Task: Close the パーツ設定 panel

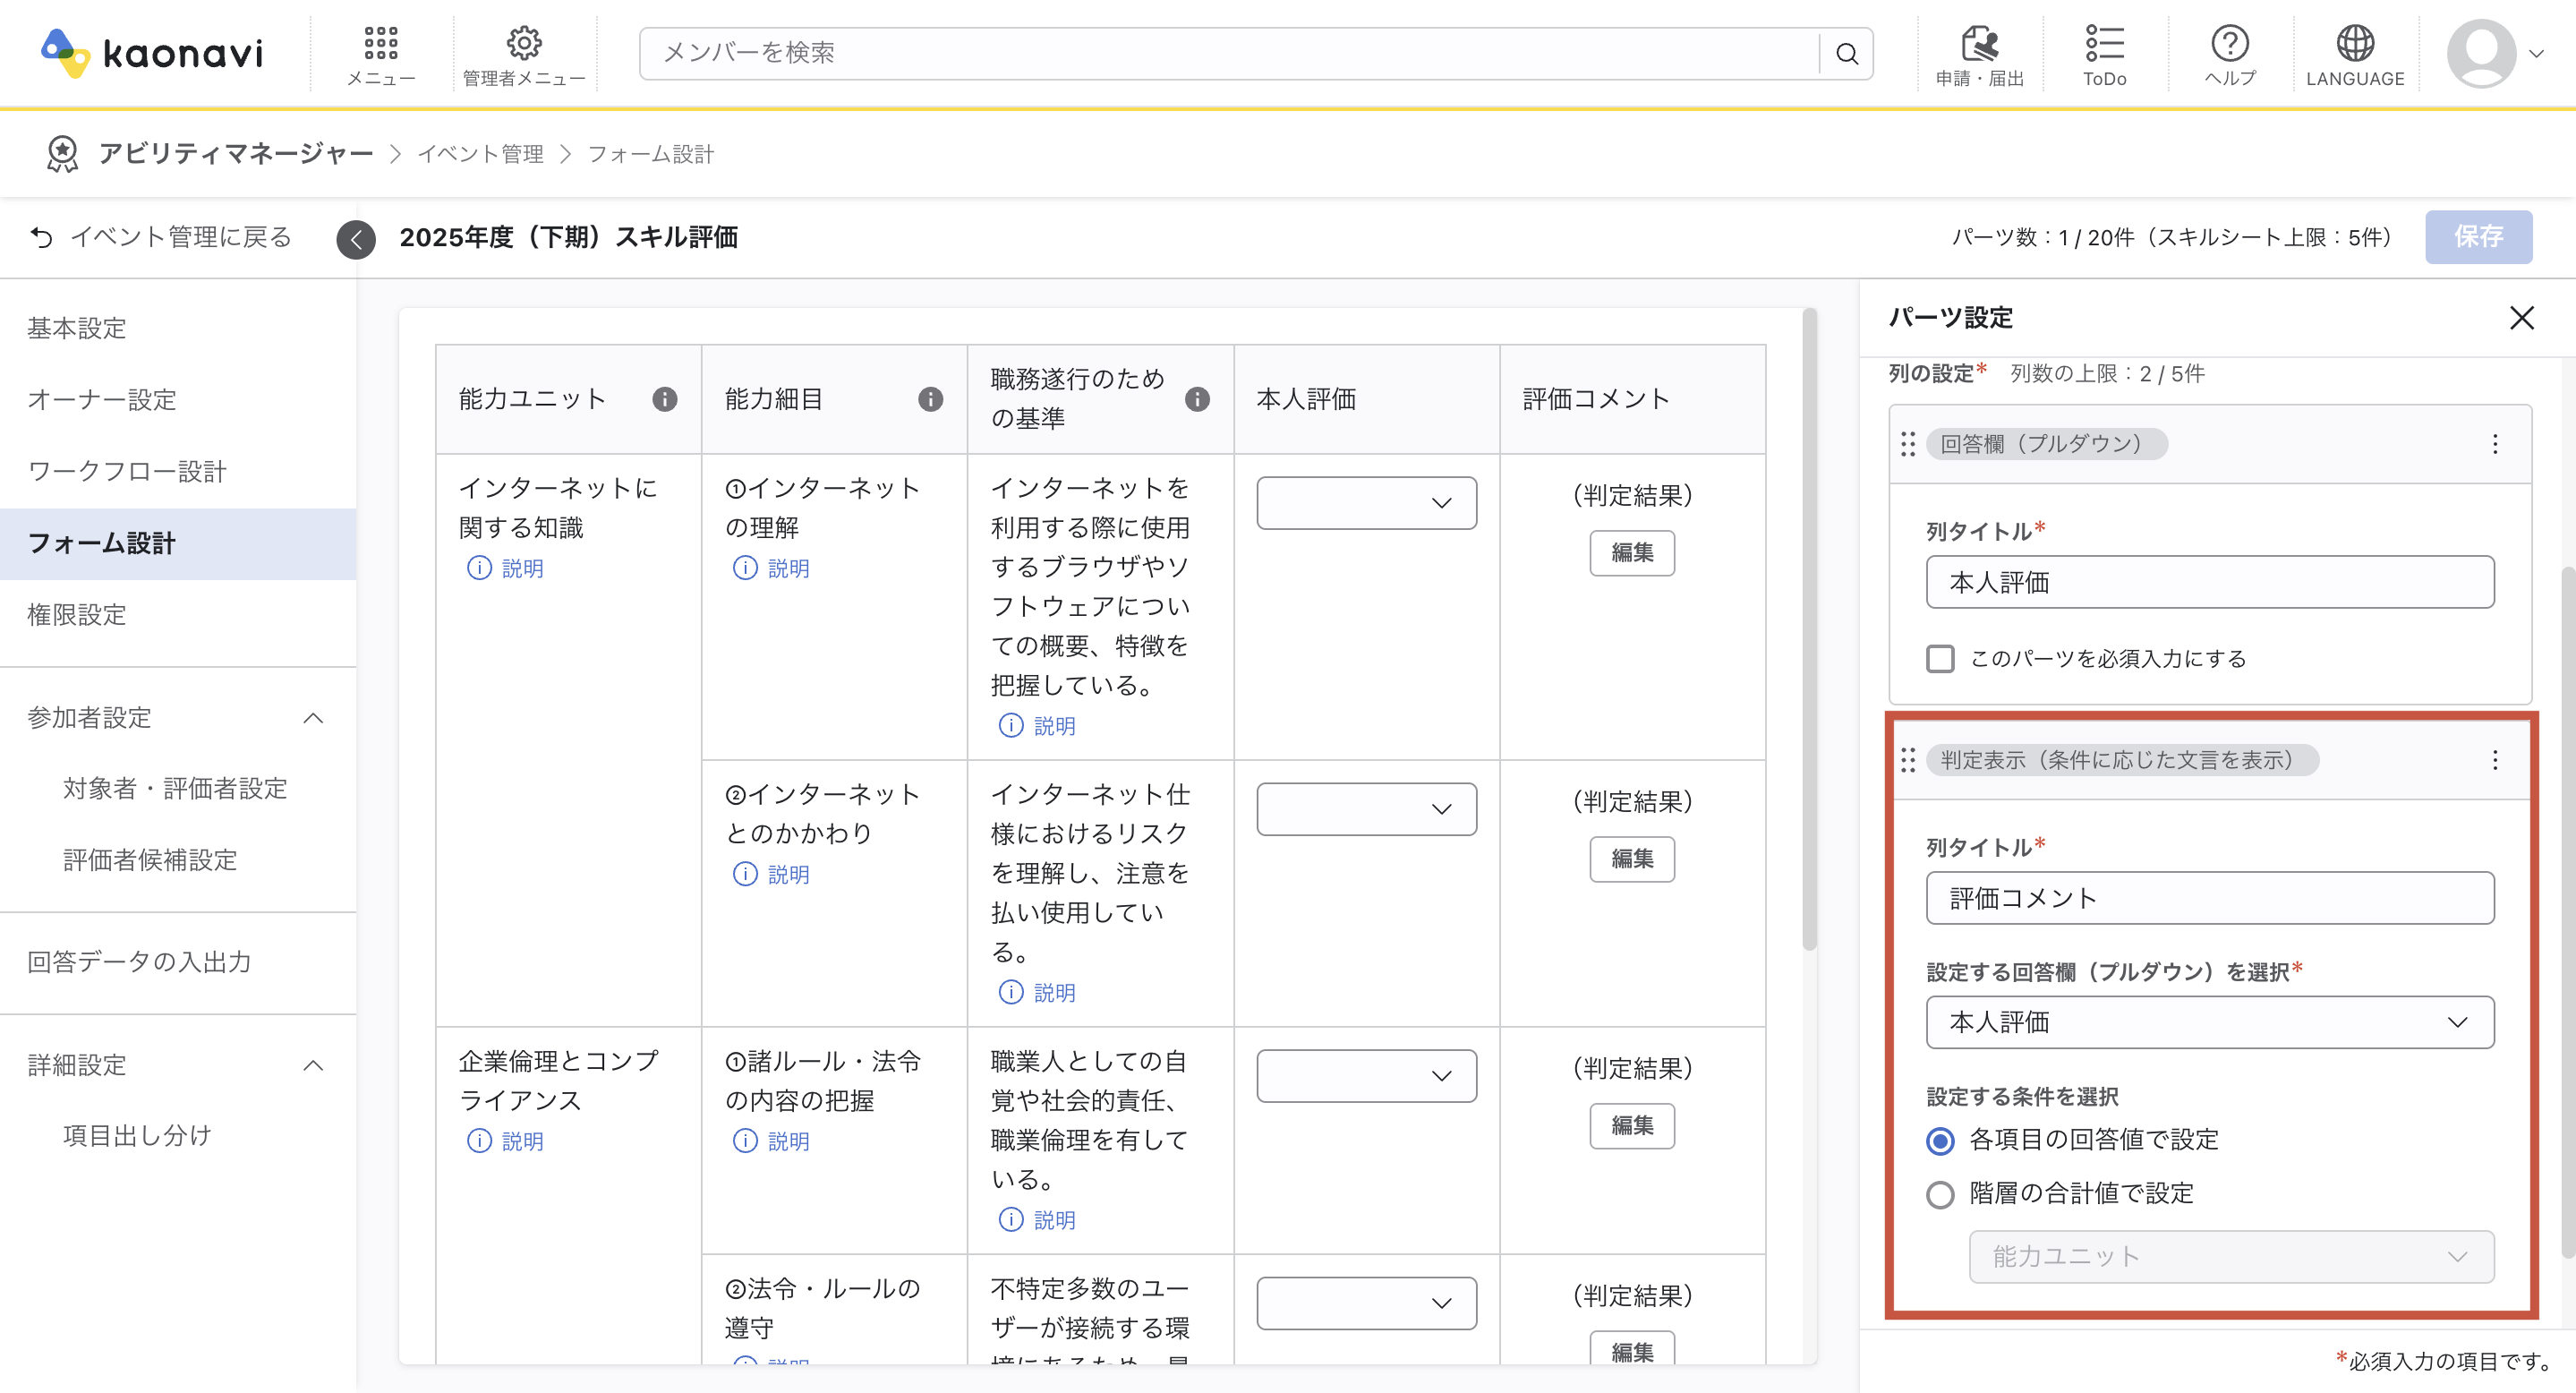Action: pos(2522,318)
